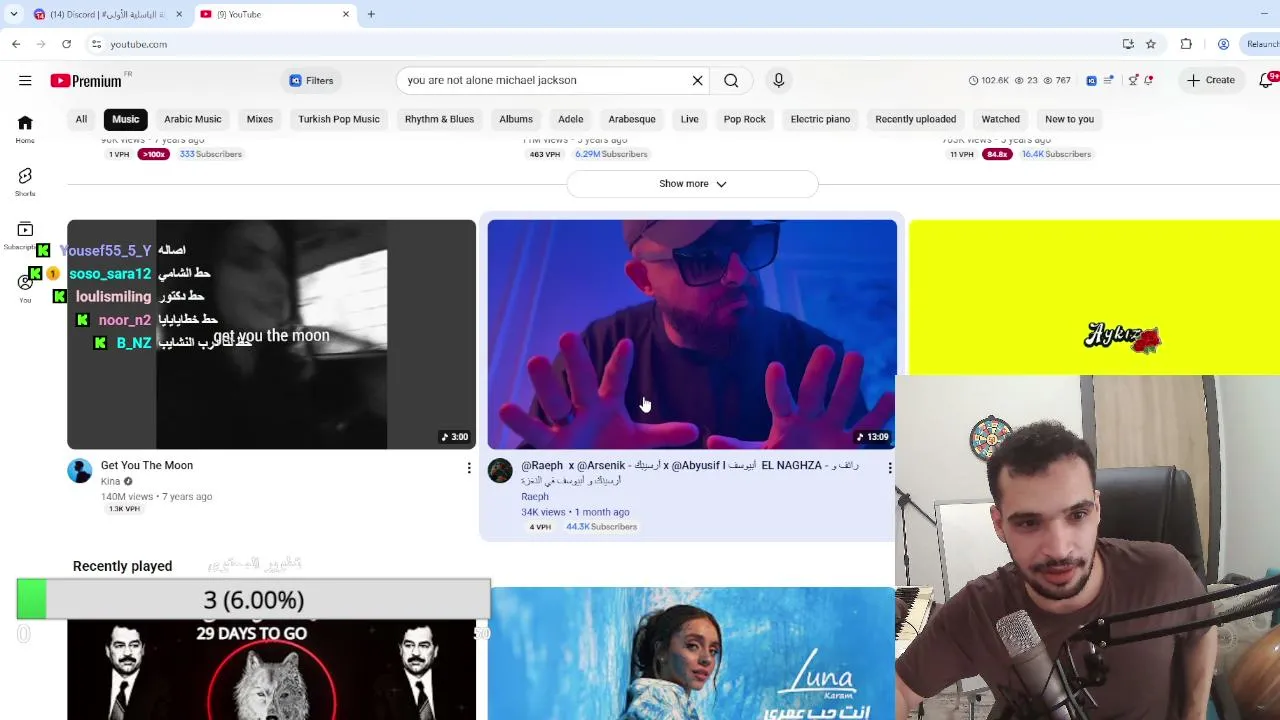Play the Raeph 13:09 video thumbnail

point(692,335)
